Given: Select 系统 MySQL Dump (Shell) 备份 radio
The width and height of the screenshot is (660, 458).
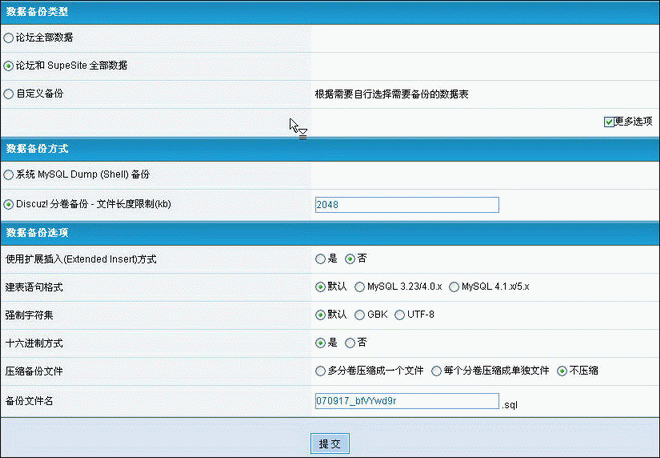Looking at the screenshot, I should (x=8, y=175).
